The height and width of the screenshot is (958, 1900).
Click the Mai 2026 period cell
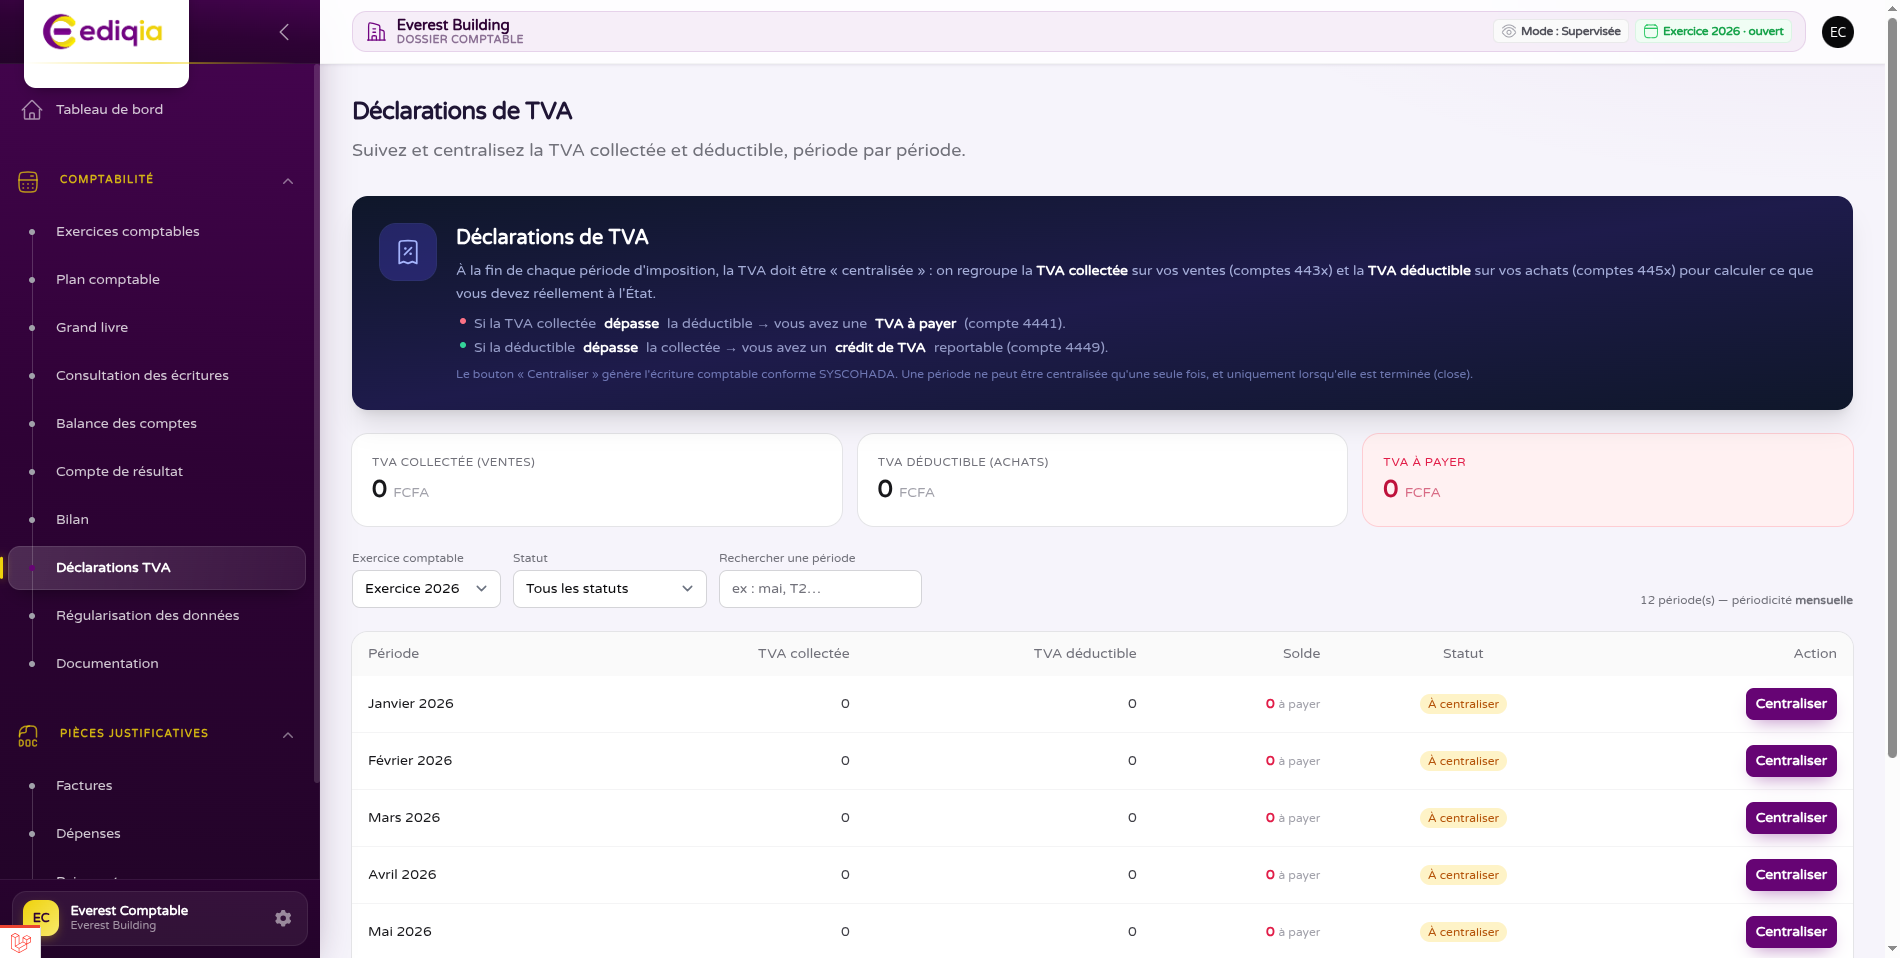point(400,932)
